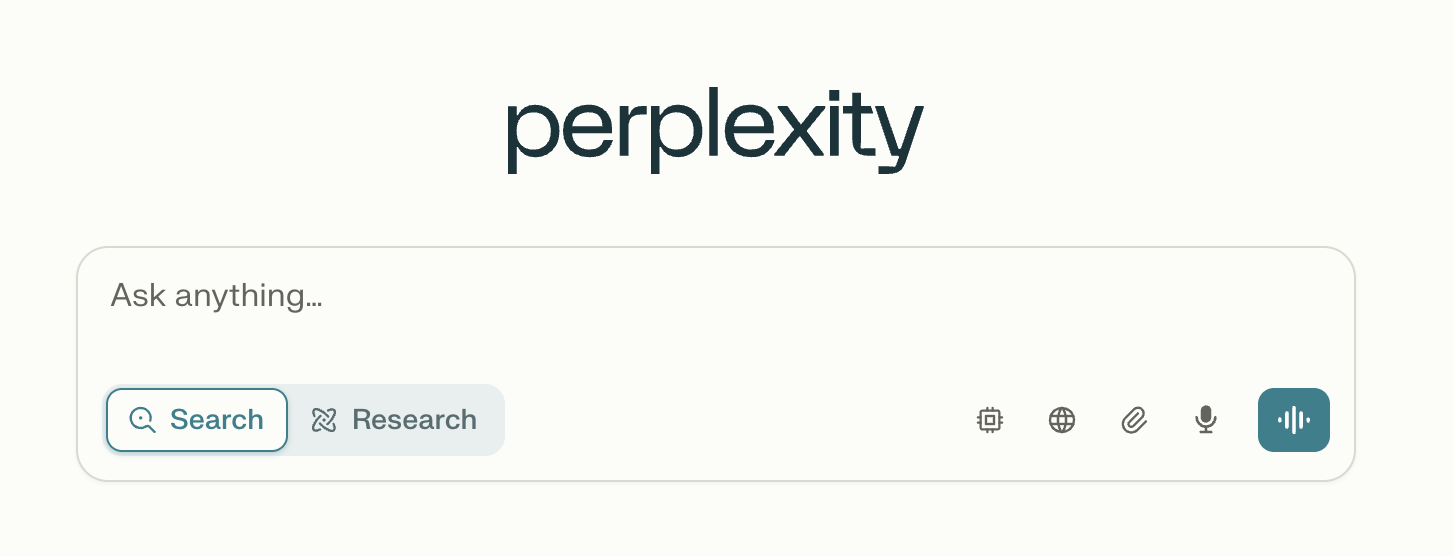Open the search sources globe dropdown
The width and height of the screenshot is (1454, 556).
pyautogui.click(x=1062, y=420)
